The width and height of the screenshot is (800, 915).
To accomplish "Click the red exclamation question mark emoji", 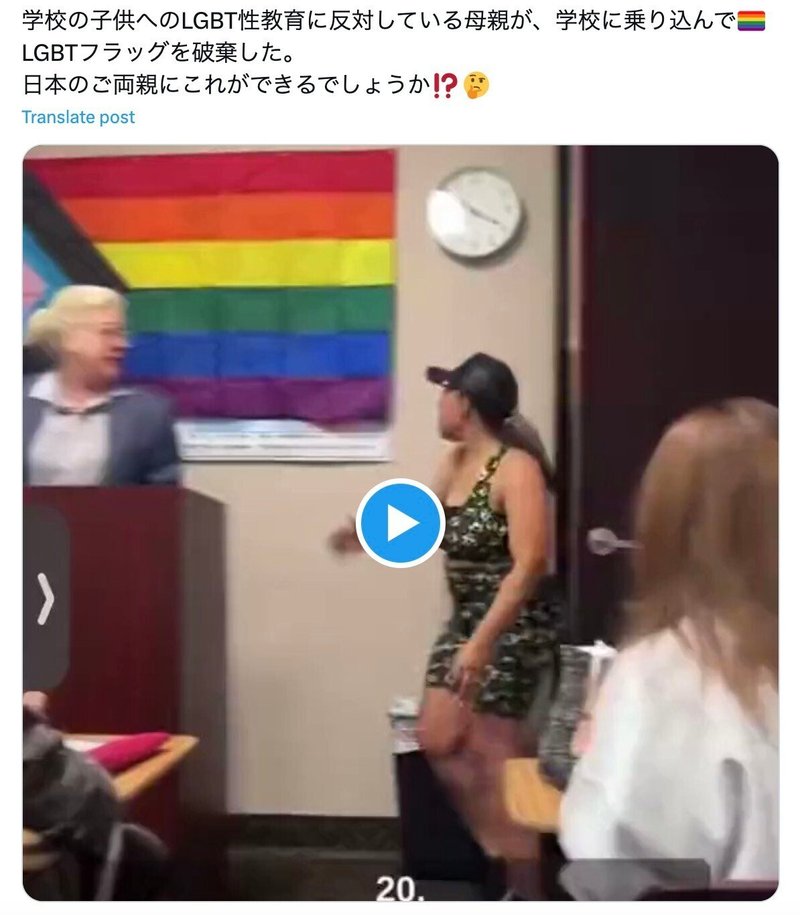I will click(x=445, y=85).
